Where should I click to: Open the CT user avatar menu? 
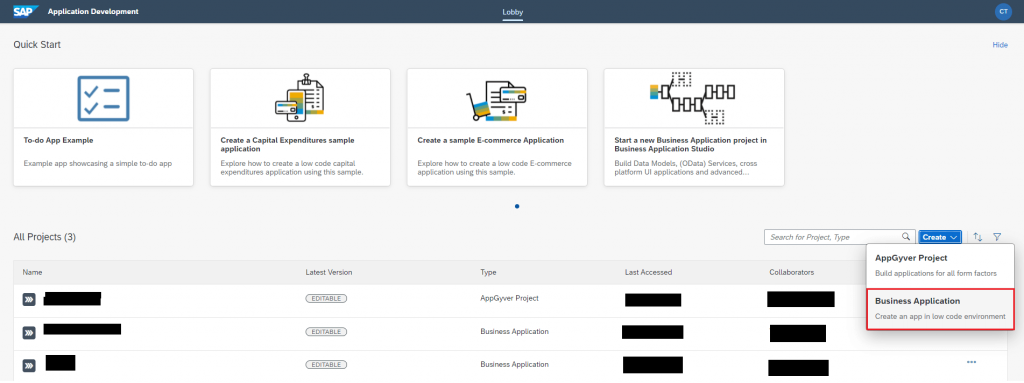pyautogui.click(x=1002, y=11)
